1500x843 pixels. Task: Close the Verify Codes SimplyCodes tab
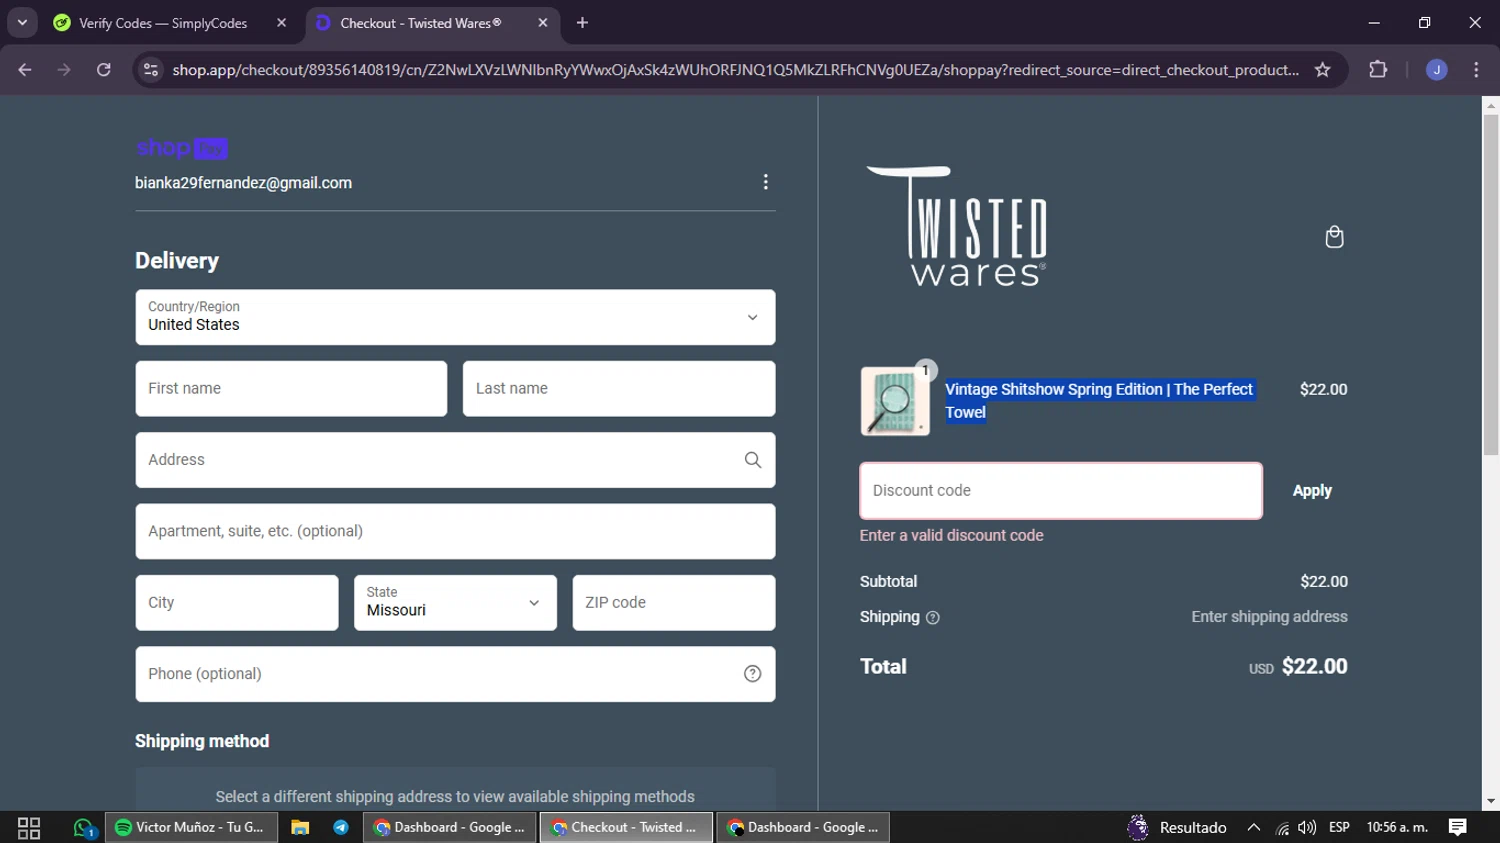[x=281, y=23]
